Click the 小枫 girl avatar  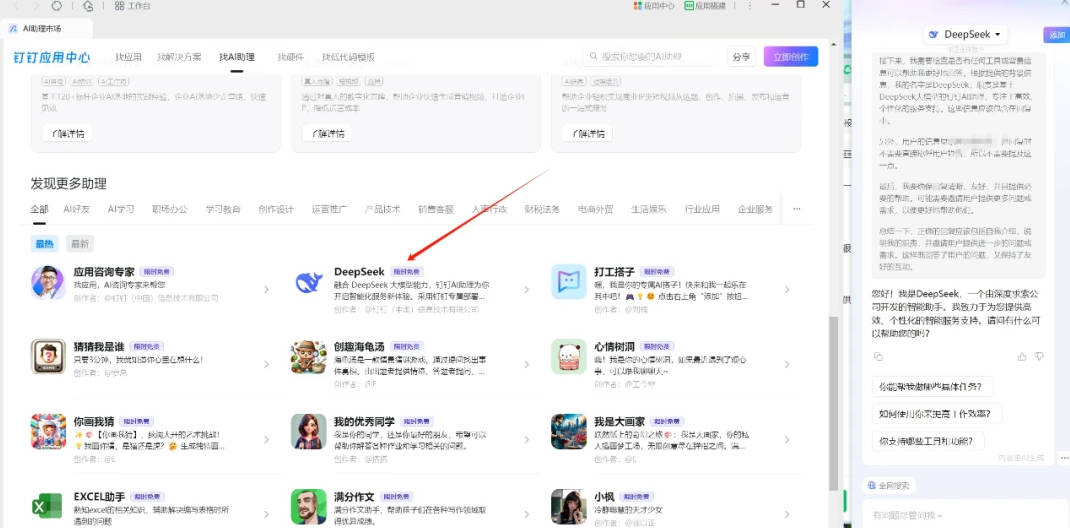pyautogui.click(x=568, y=506)
